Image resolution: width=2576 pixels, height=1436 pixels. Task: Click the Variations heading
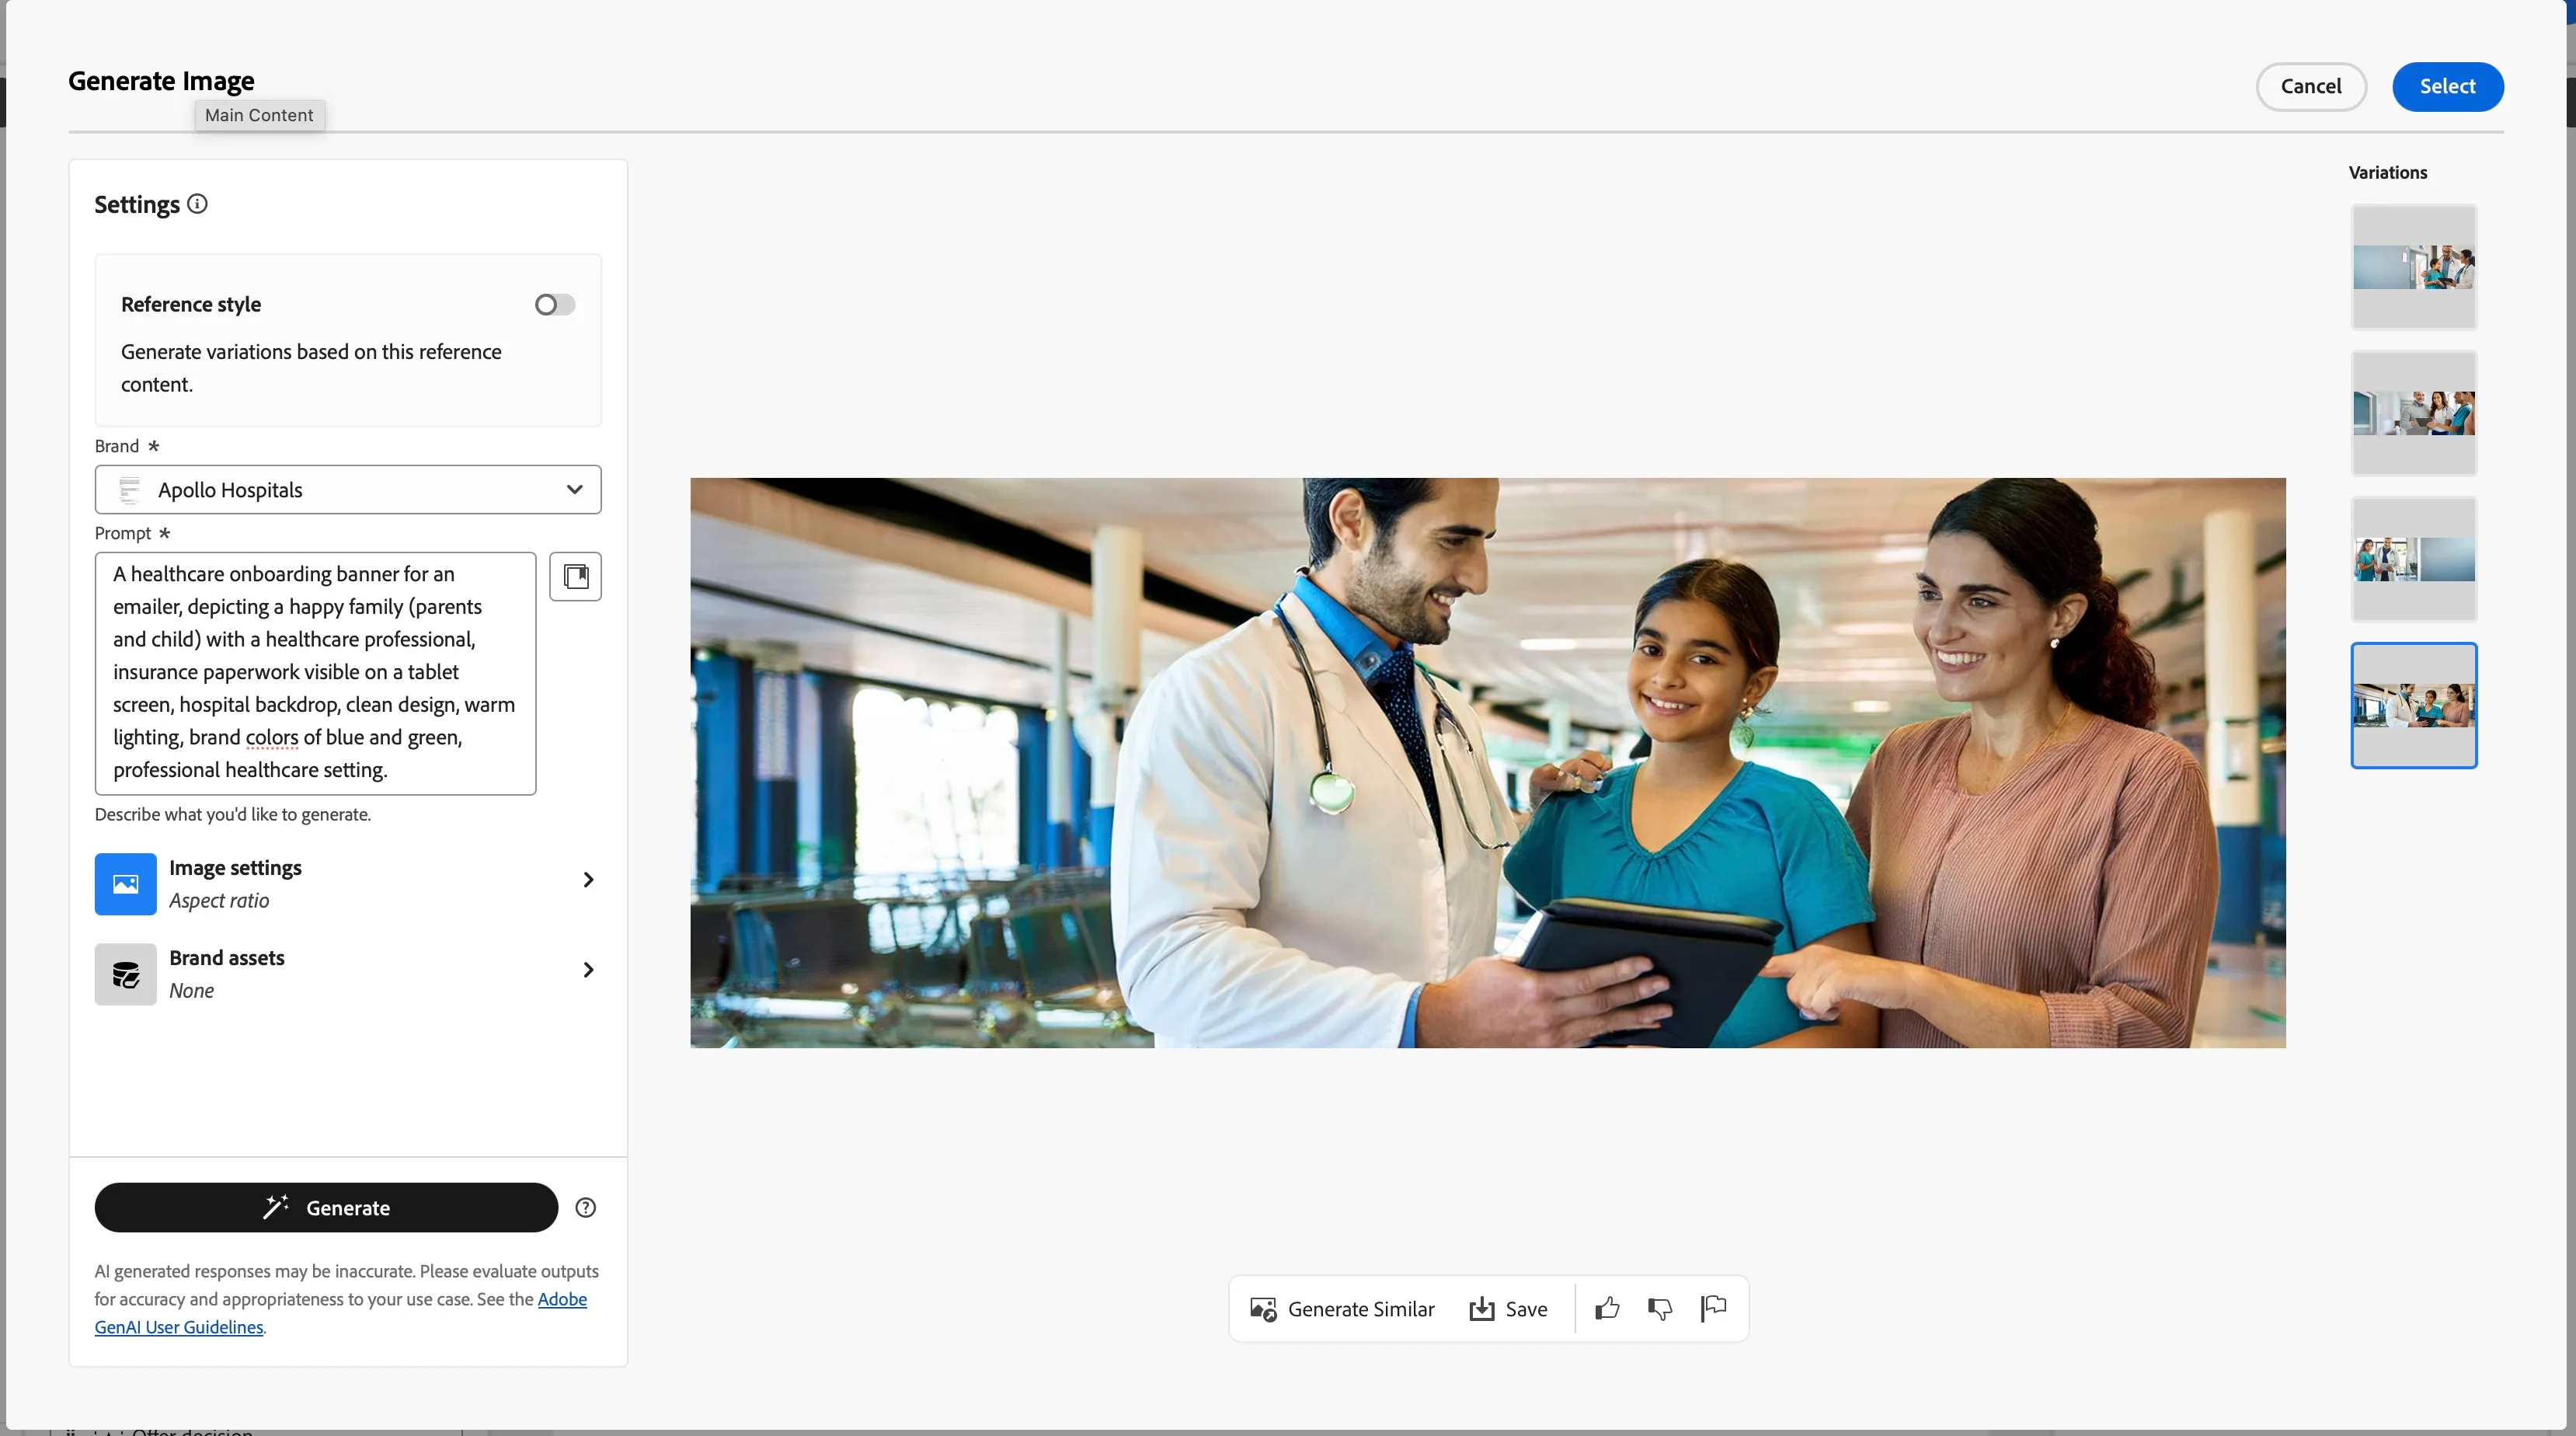(2388, 172)
